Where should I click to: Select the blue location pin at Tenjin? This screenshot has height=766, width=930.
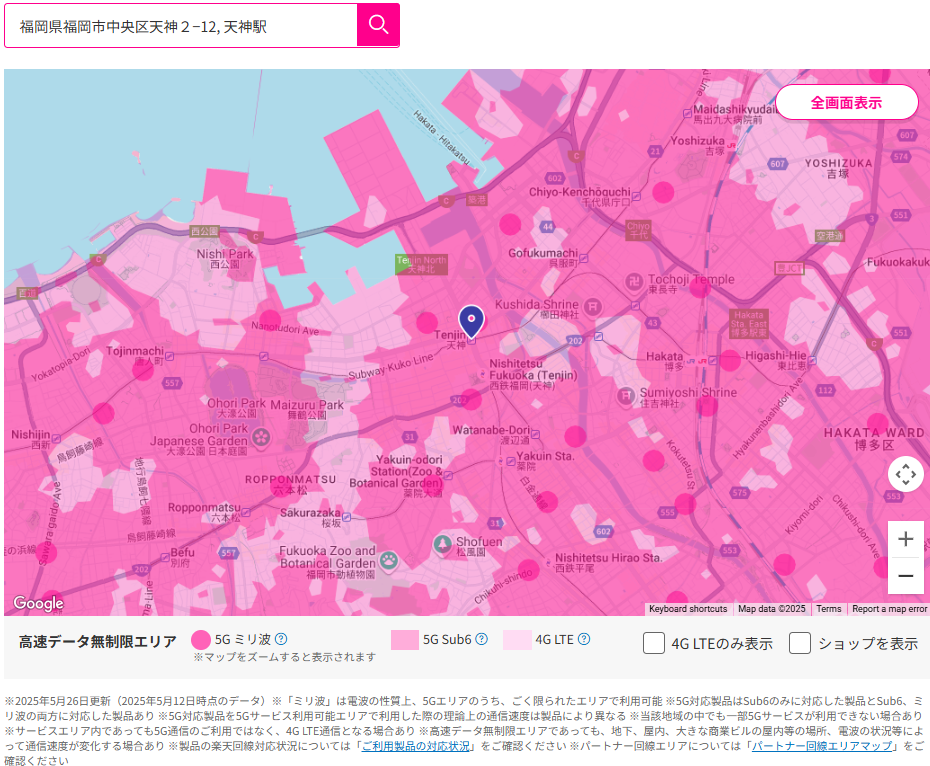pos(472,321)
